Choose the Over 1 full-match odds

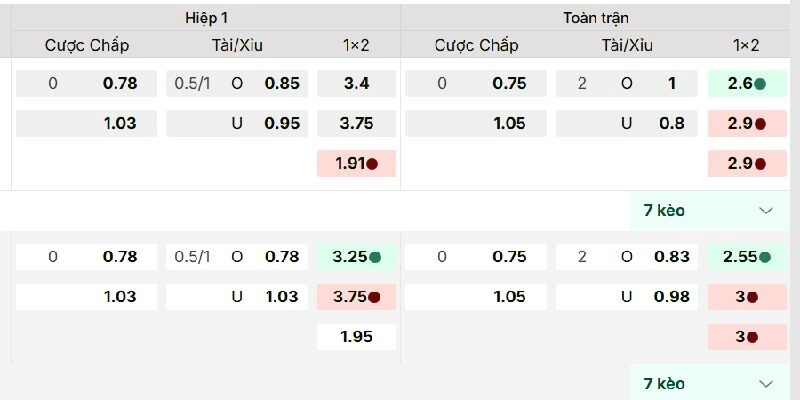click(627, 84)
